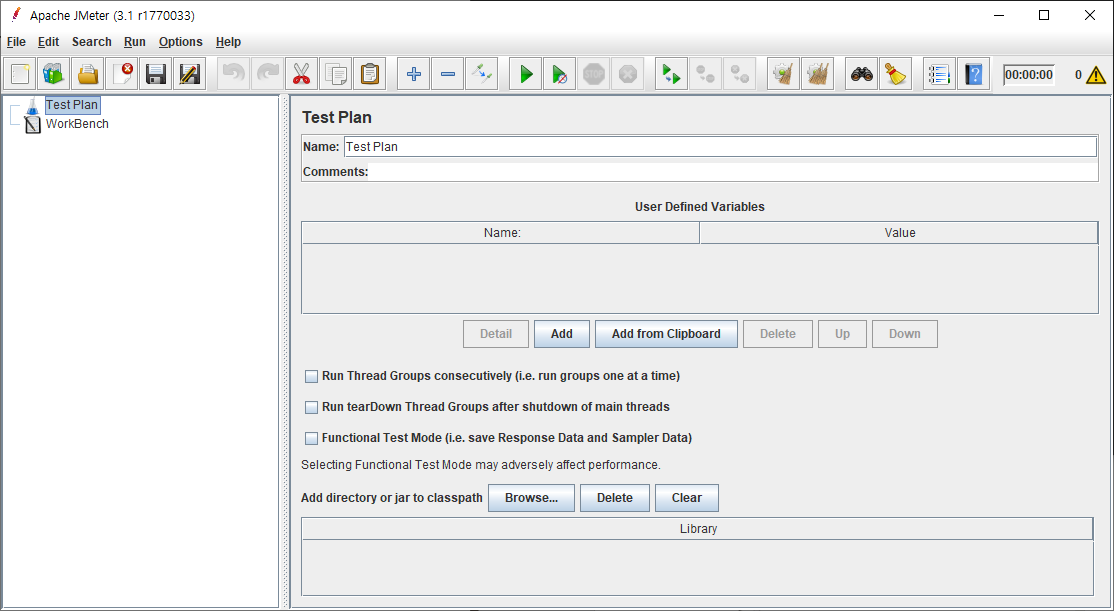
Task: Click Delete button next to Browse
Action: tap(615, 498)
